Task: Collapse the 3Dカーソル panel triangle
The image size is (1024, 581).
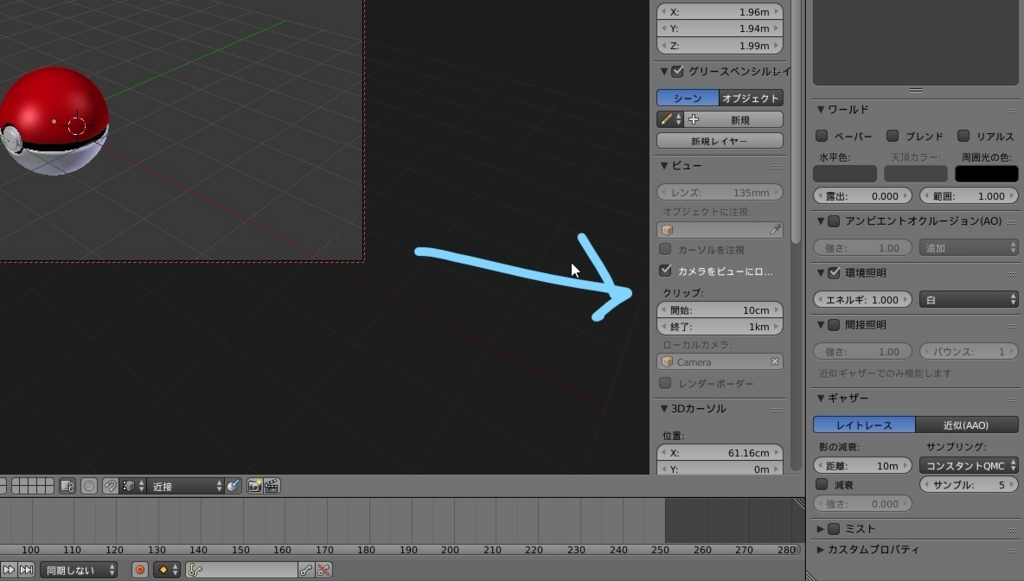Action: point(664,409)
